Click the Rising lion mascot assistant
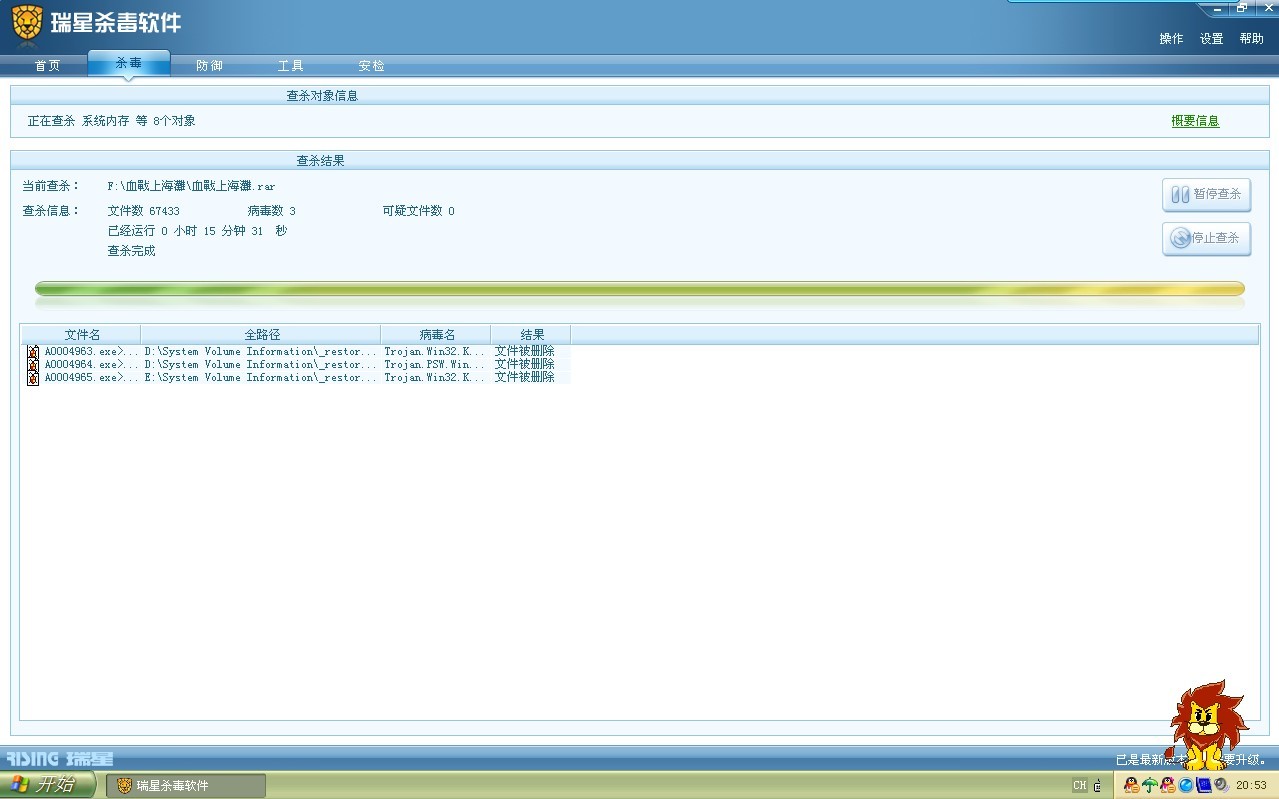 [1207, 725]
